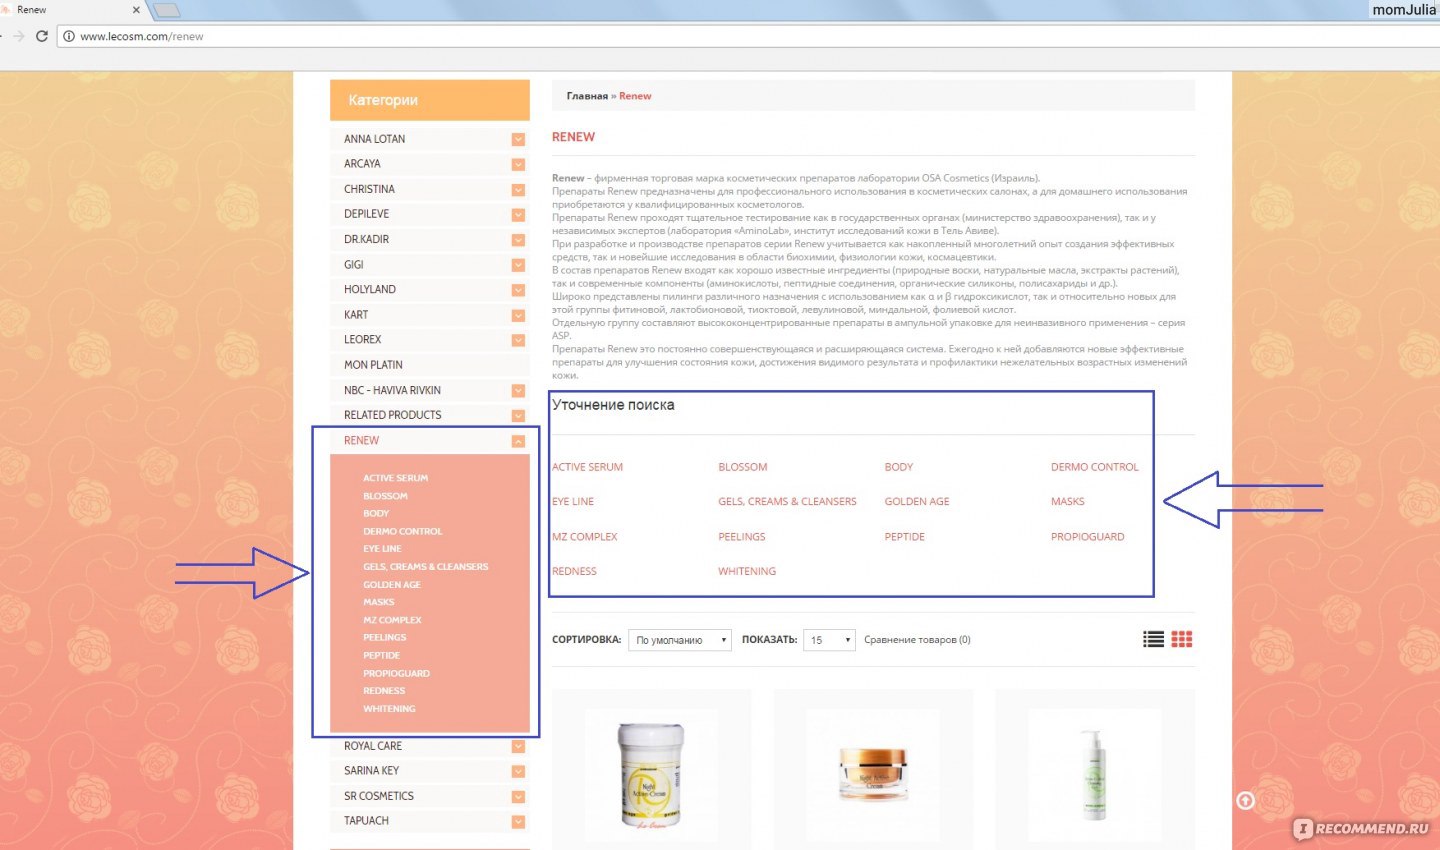The width and height of the screenshot is (1440, 850).
Task: Click the browser forward arrow
Action: coord(18,36)
